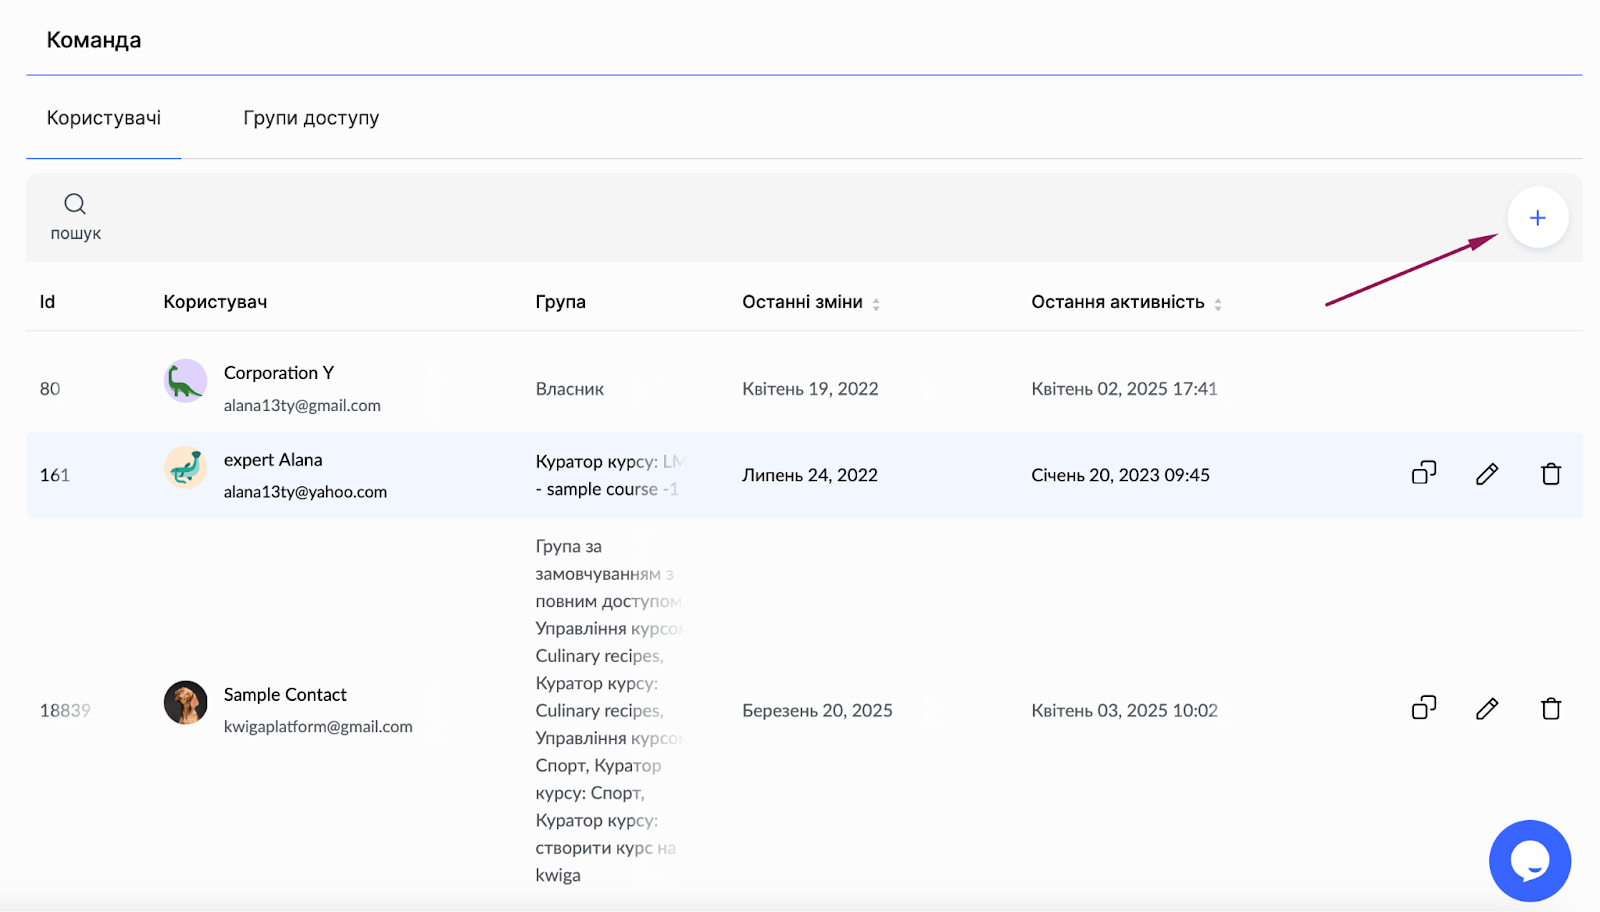
Task: Copy the expert Alana user row
Action: point(1424,473)
